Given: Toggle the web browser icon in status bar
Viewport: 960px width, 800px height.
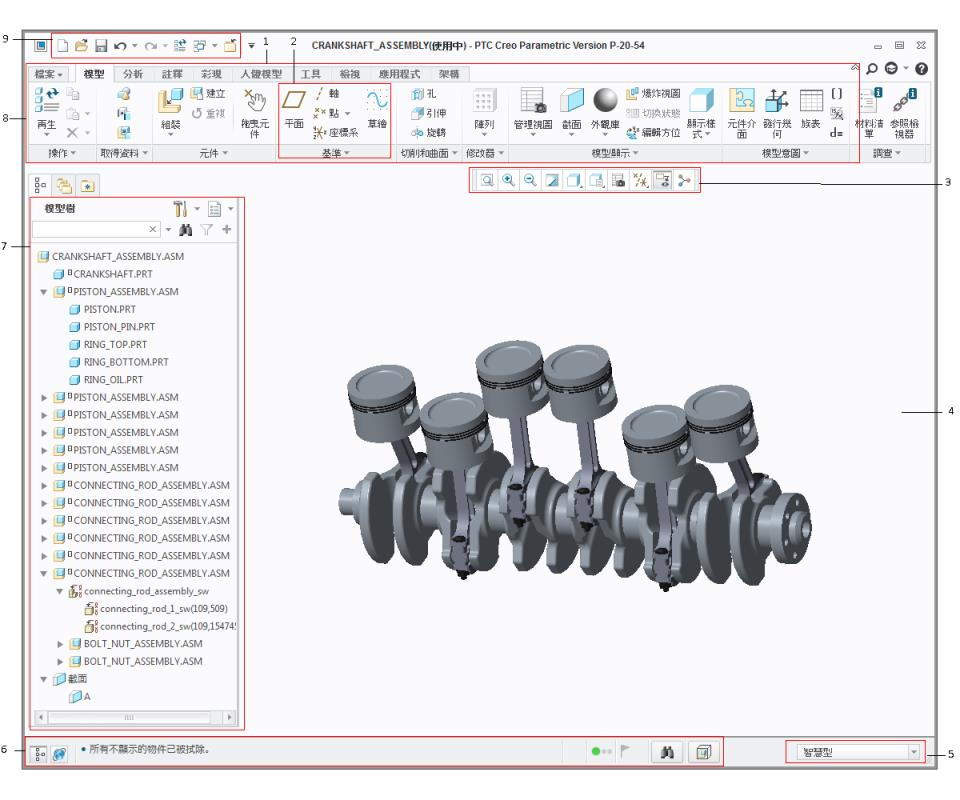Looking at the screenshot, I should pyautogui.click(x=59, y=753).
